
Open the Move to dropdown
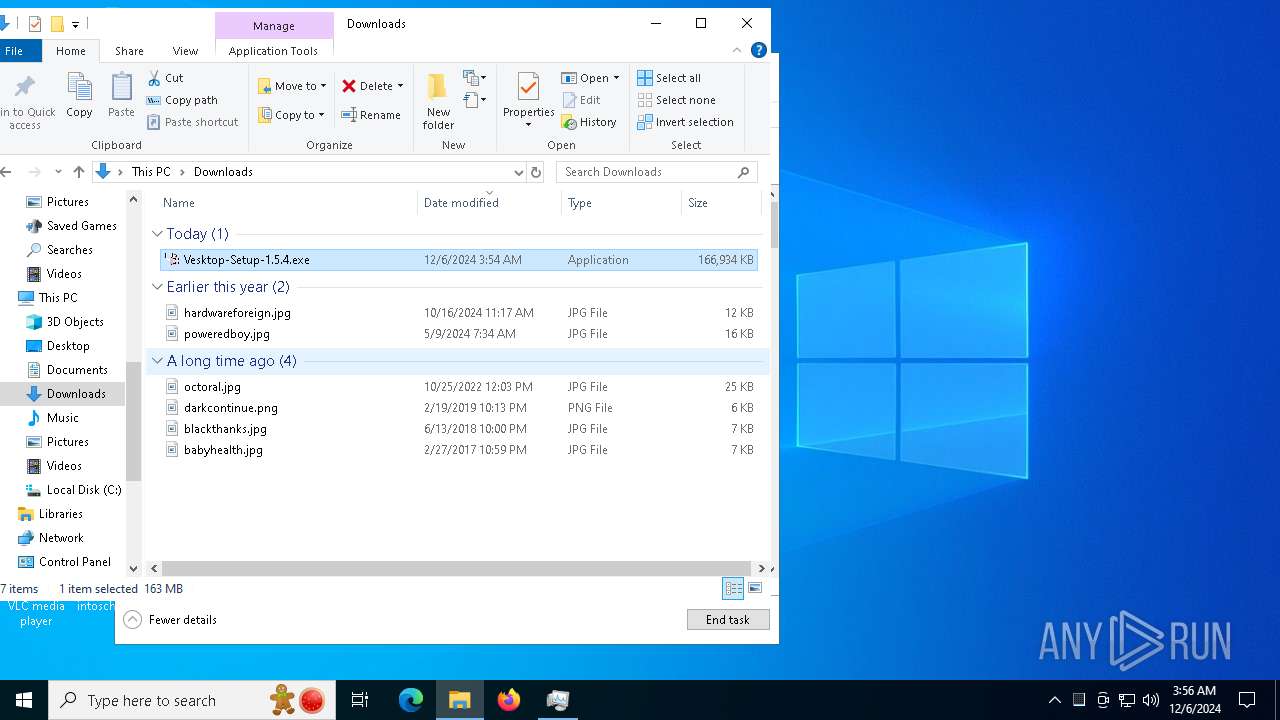(x=292, y=86)
